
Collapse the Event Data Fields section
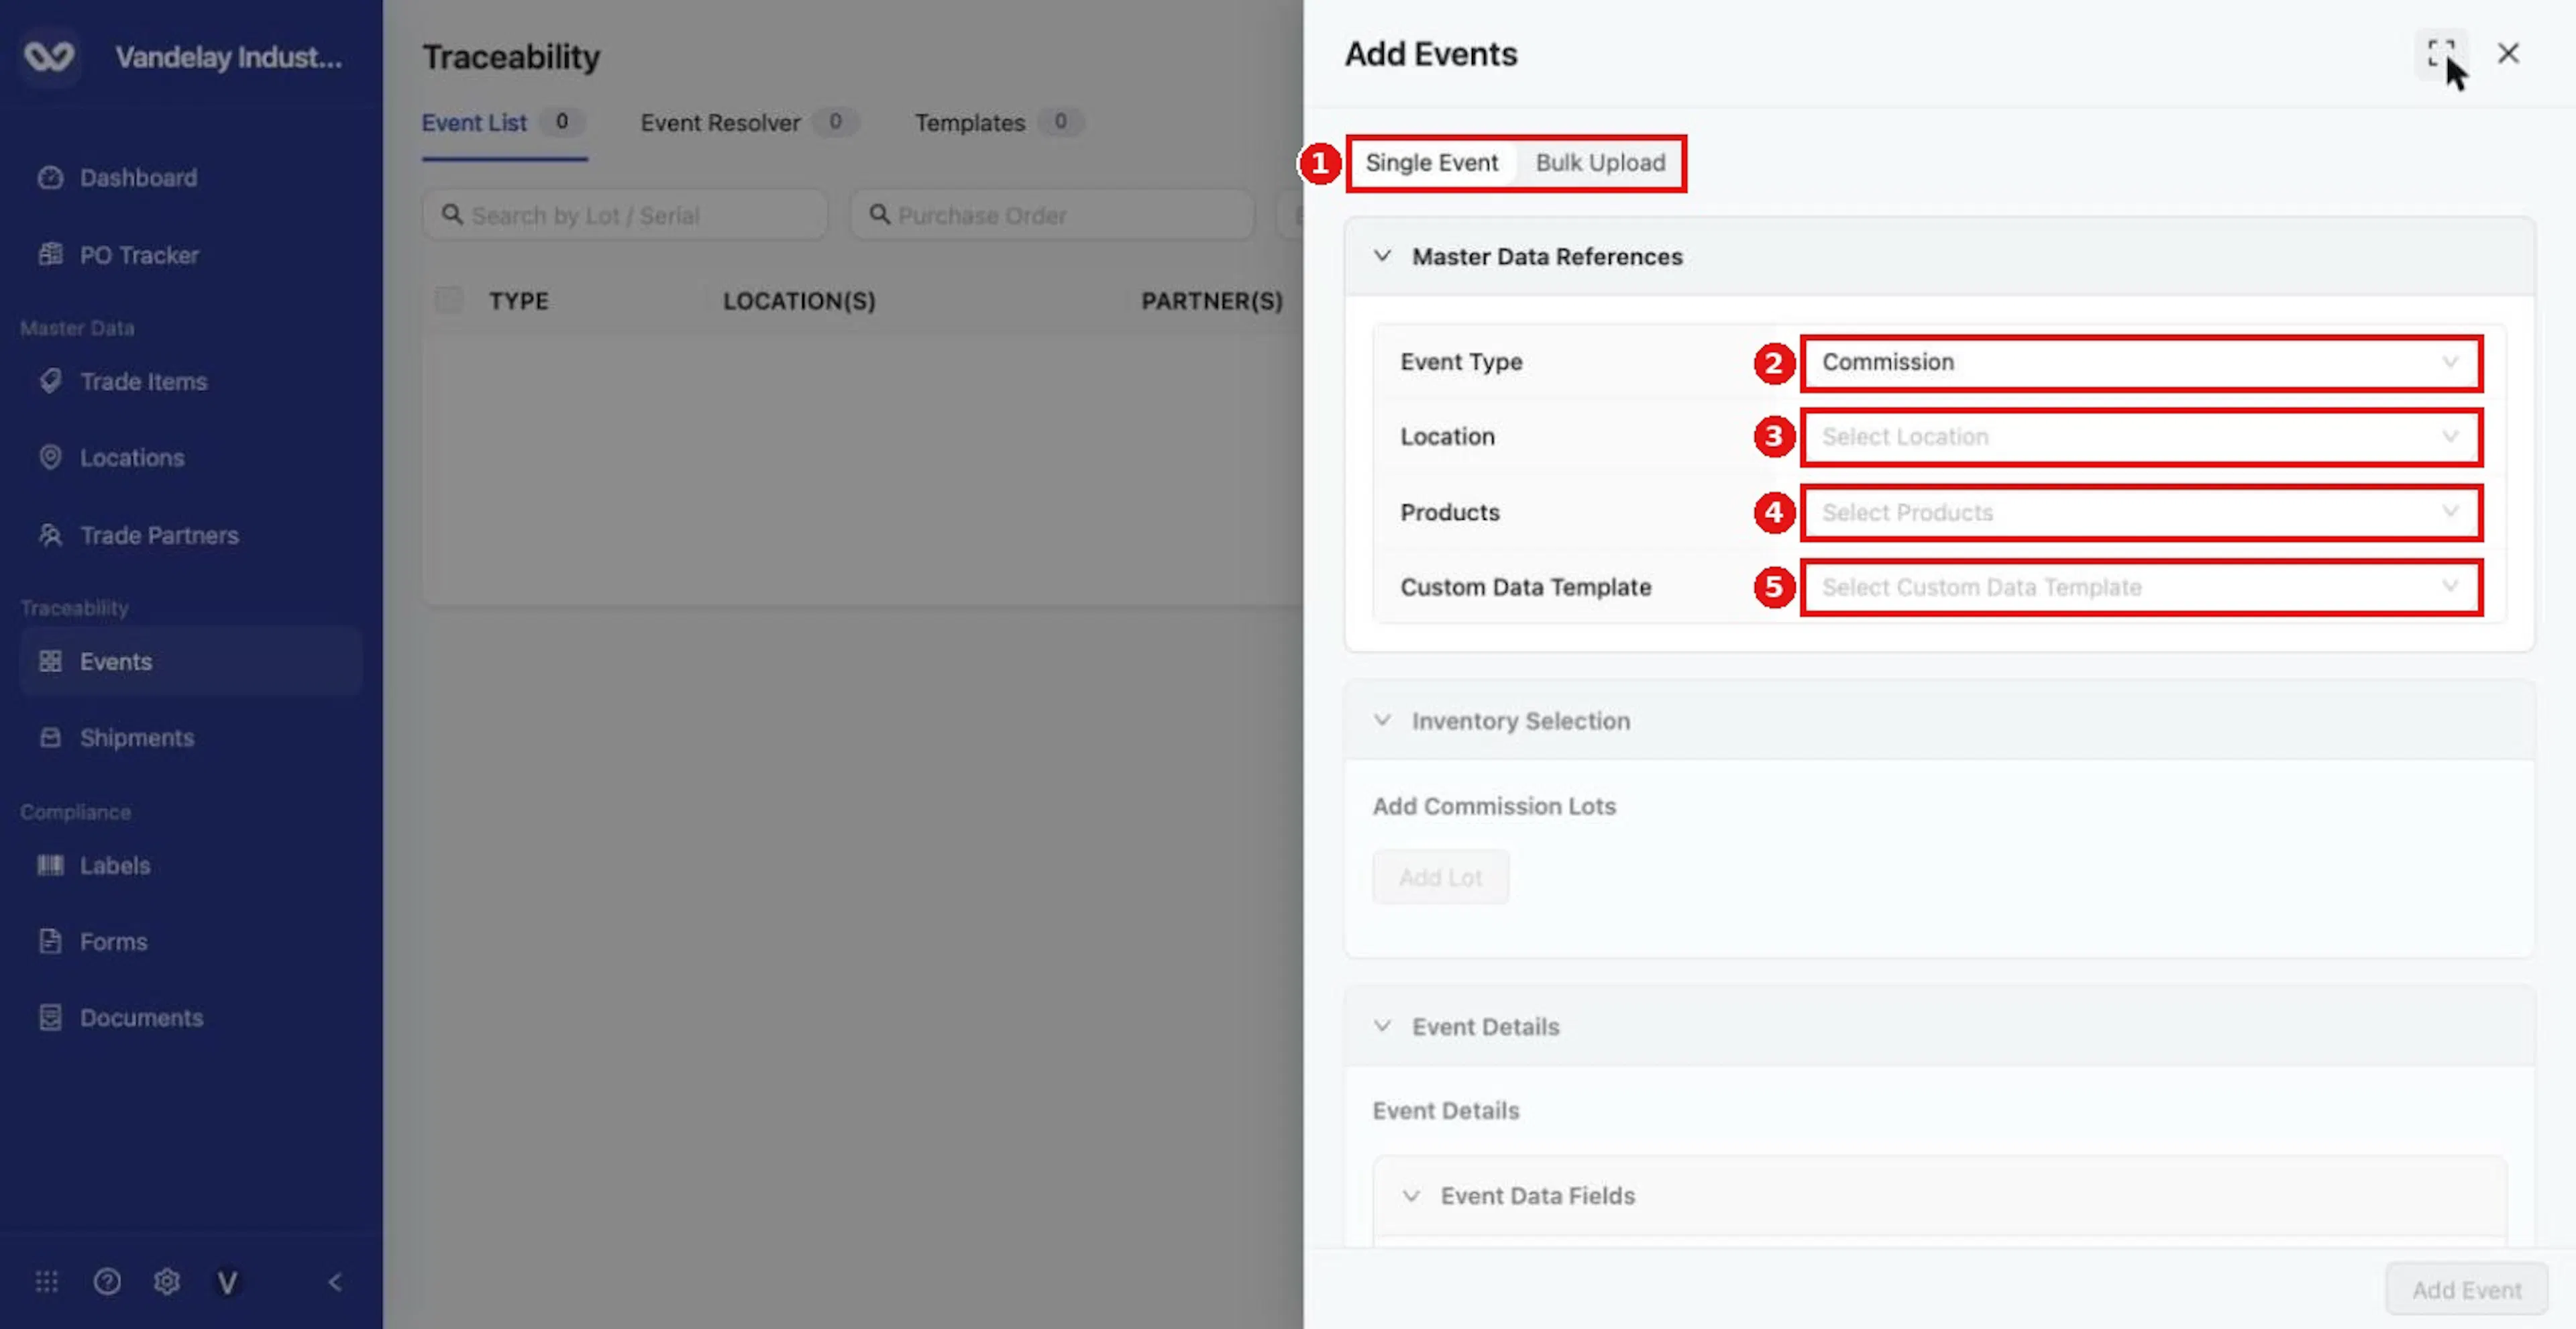tap(1410, 1195)
